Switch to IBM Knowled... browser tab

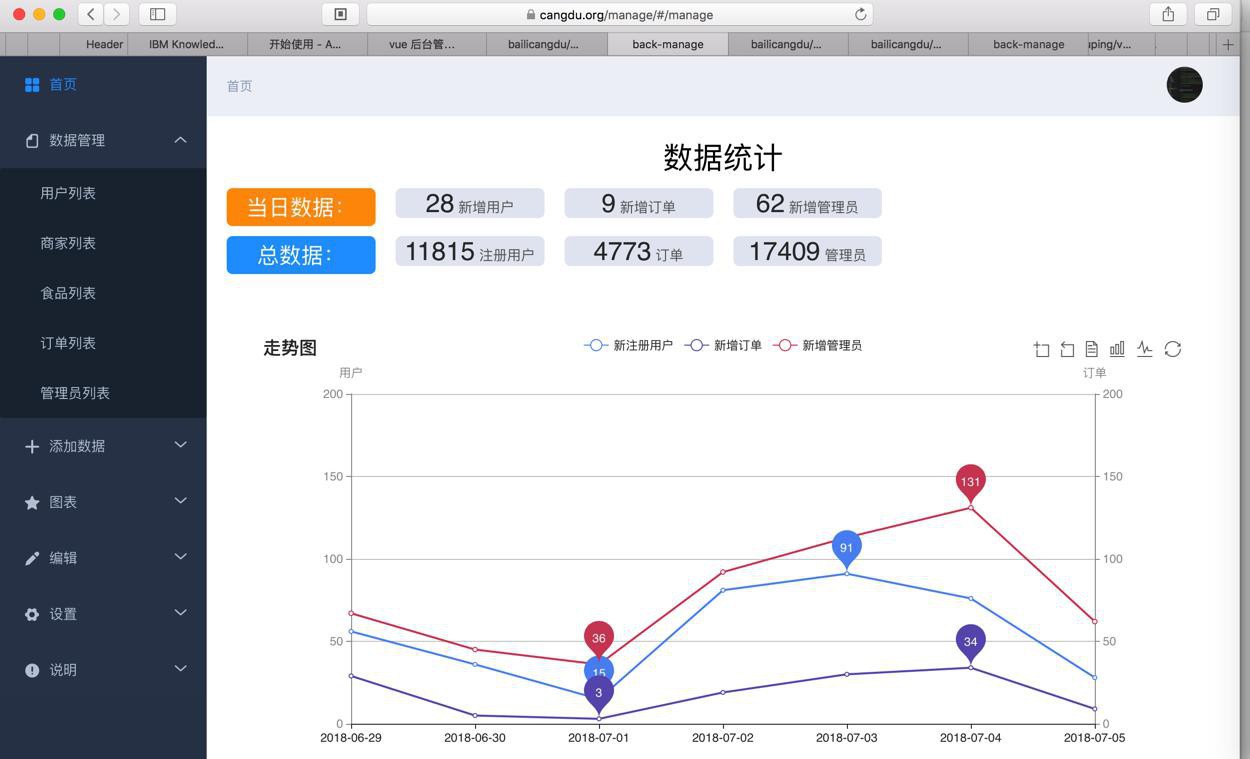coord(186,44)
